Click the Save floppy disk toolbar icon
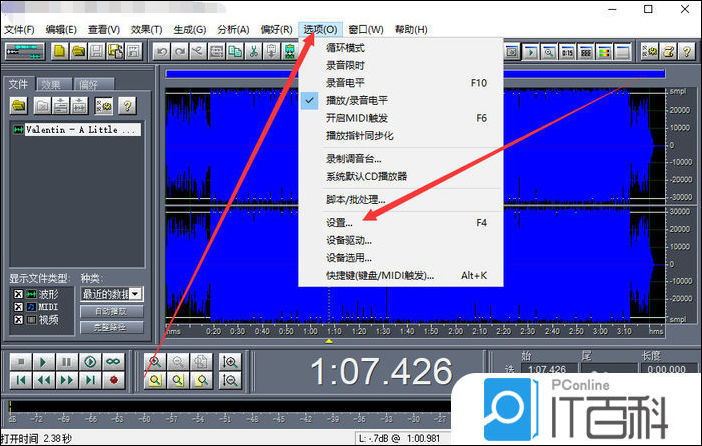Image resolution: width=702 pixels, height=446 pixels. (96, 51)
